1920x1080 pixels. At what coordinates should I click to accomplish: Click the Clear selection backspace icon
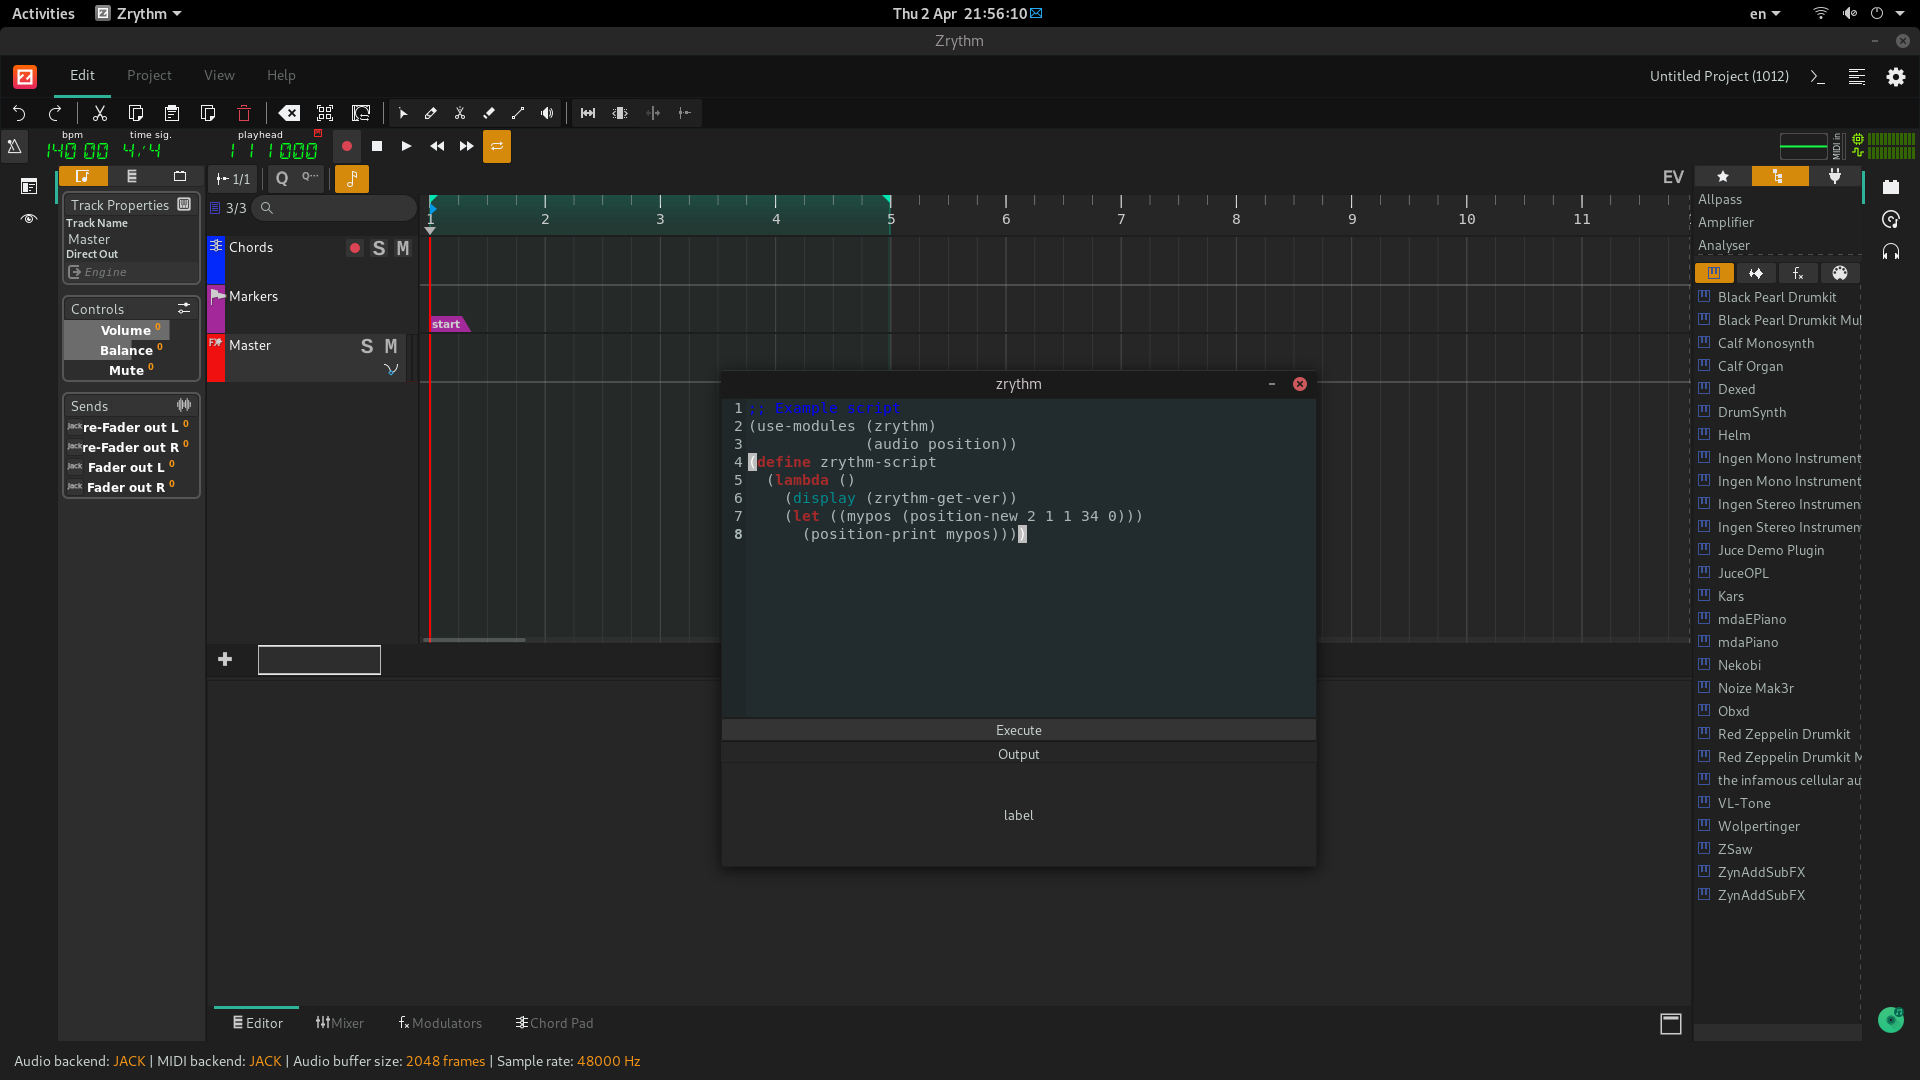click(x=289, y=113)
